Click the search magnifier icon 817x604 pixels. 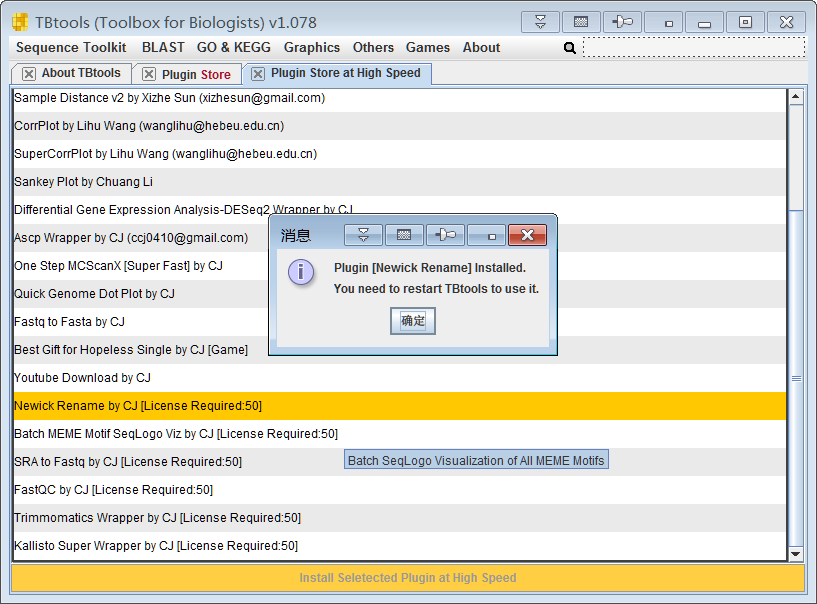tap(570, 48)
